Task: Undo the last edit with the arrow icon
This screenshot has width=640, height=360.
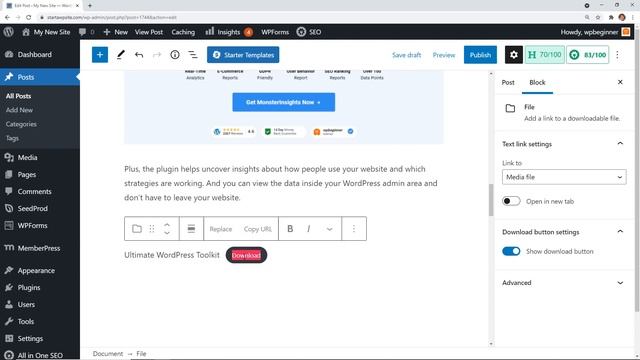Action: point(139,55)
